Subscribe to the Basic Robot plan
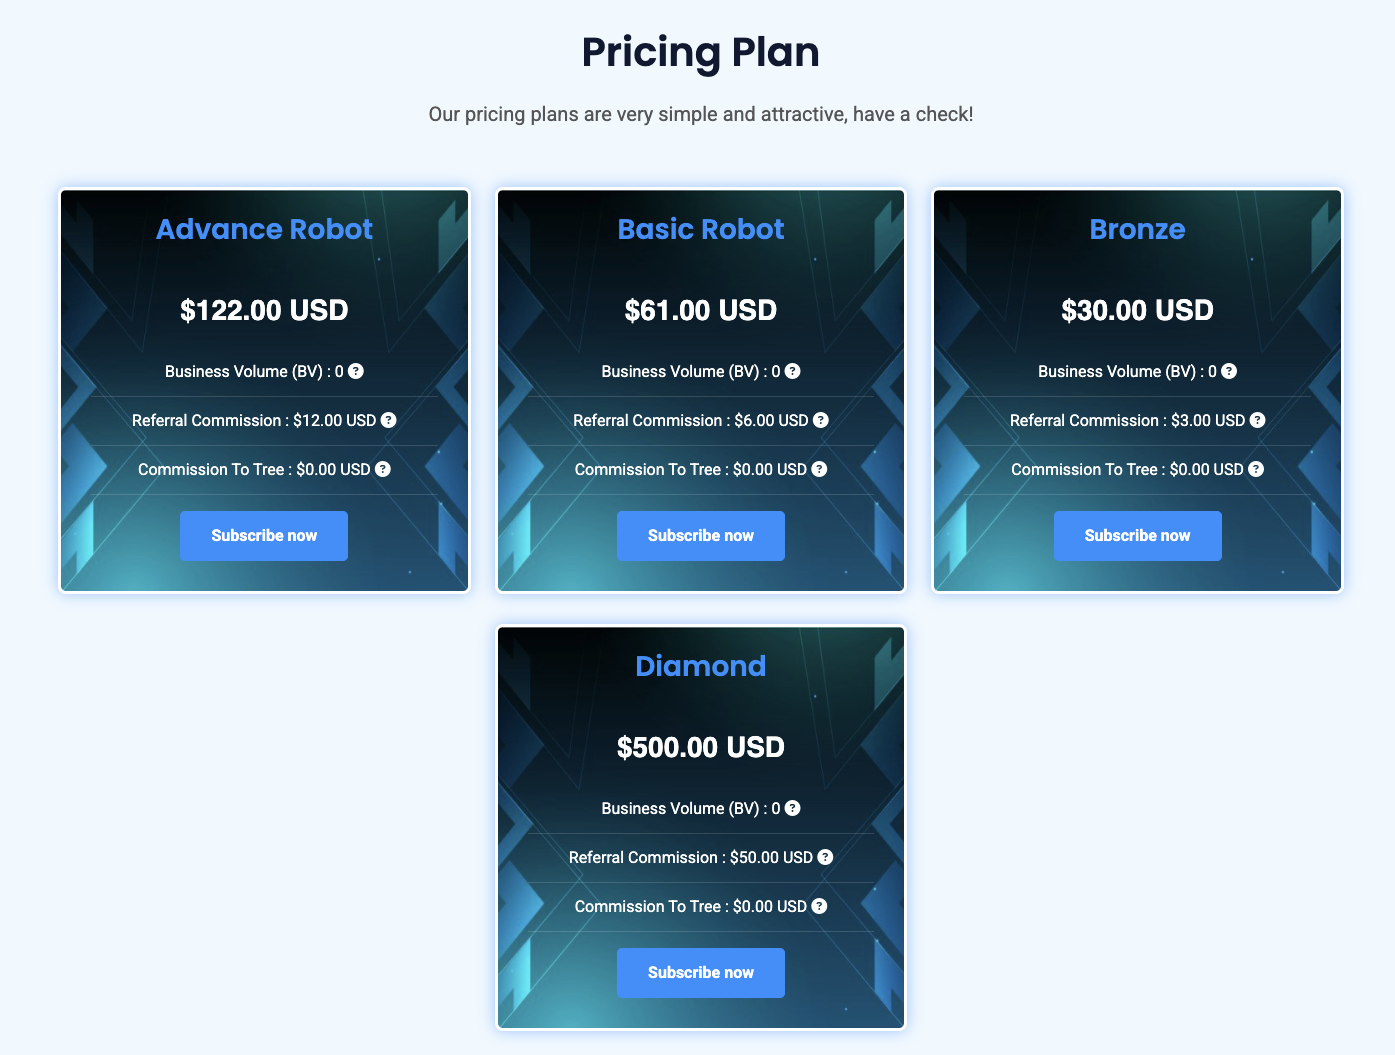The width and height of the screenshot is (1395, 1055). 701,536
